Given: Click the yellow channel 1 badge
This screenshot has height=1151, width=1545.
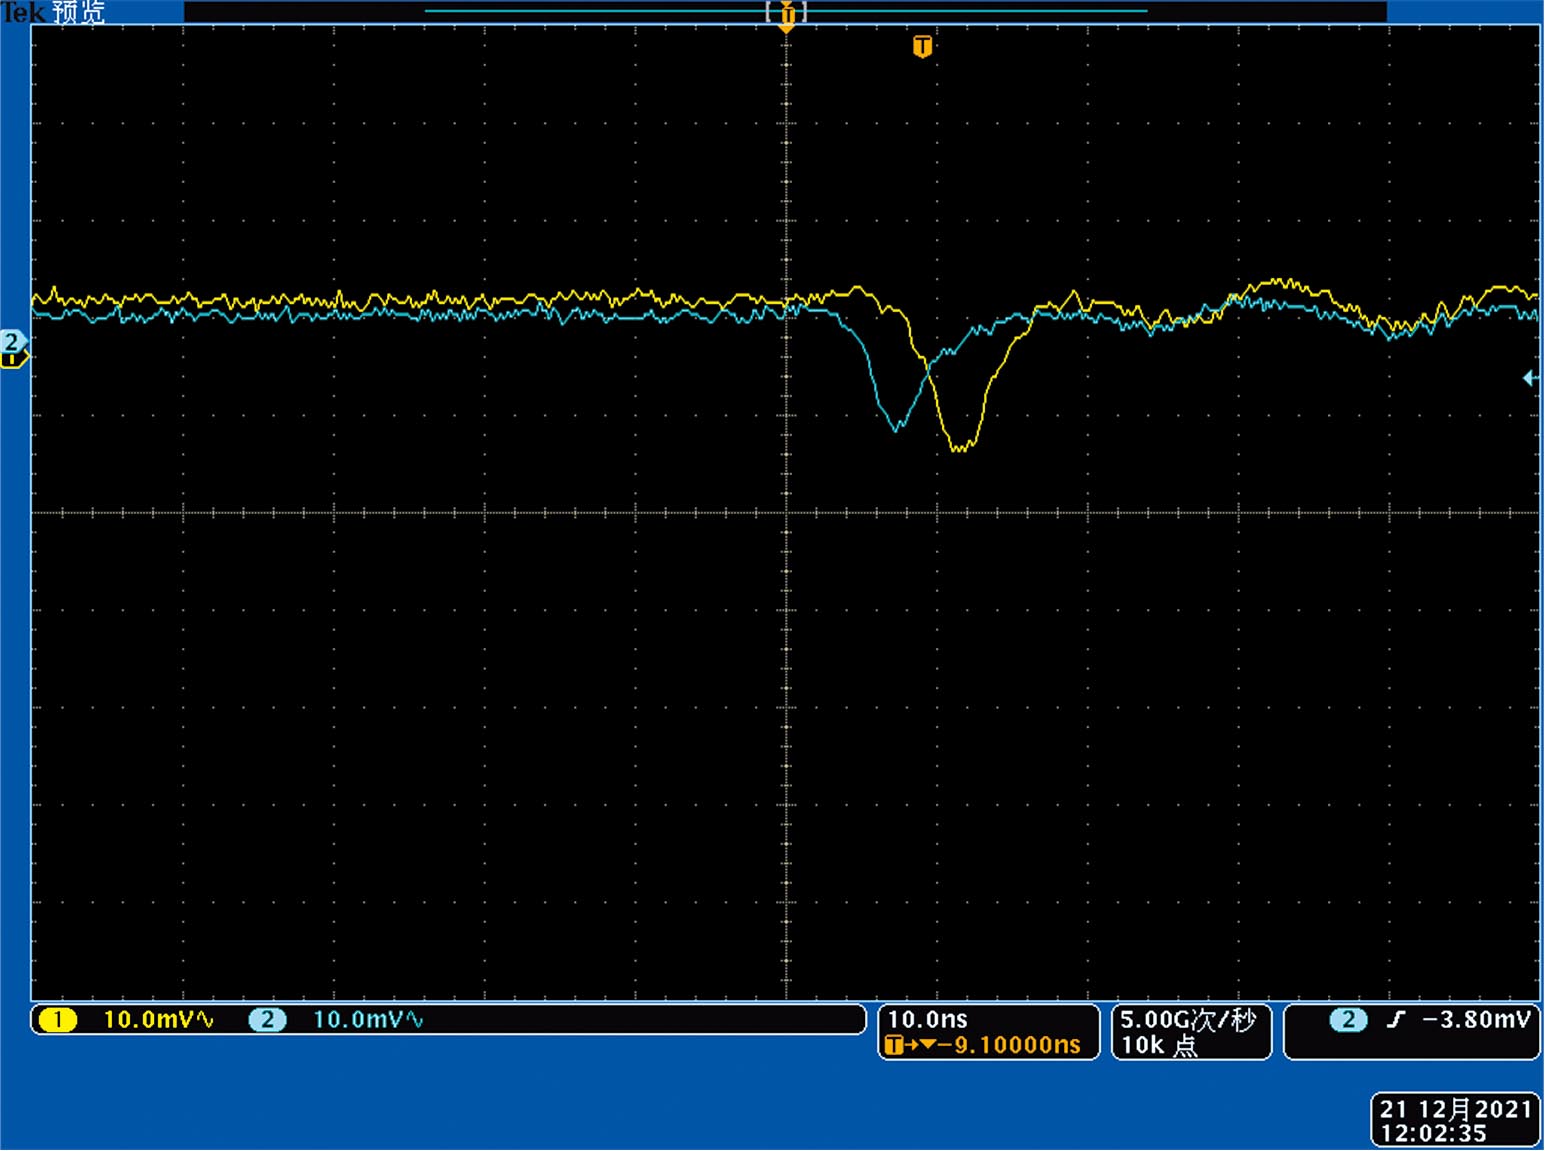Looking at the screenshot, I should (x=57, y=1020).
